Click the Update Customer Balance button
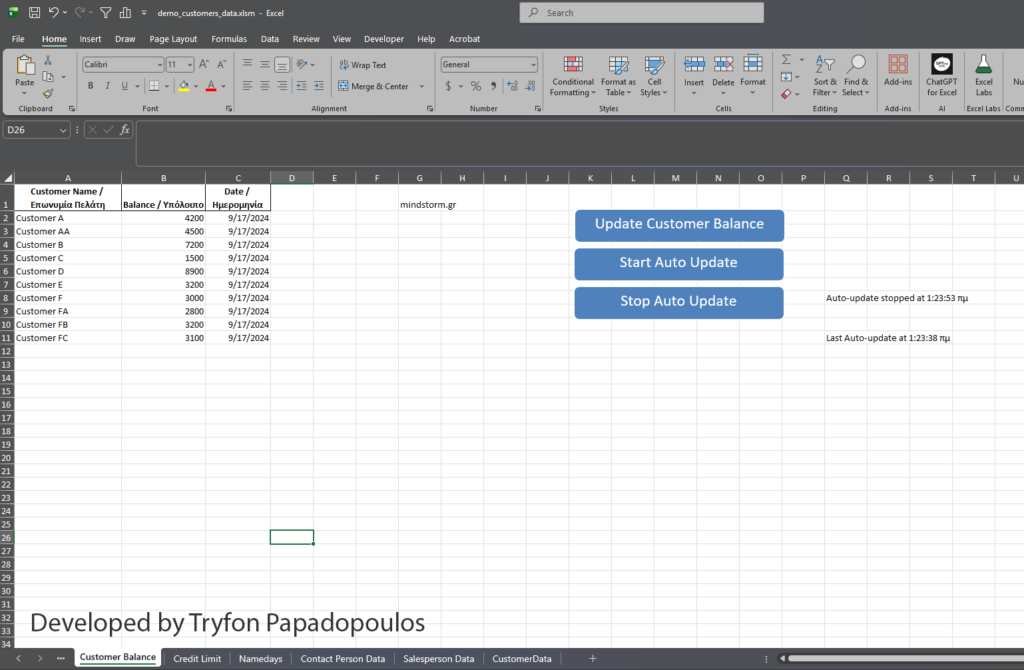 pyautogui.click(x=679, y=225)
